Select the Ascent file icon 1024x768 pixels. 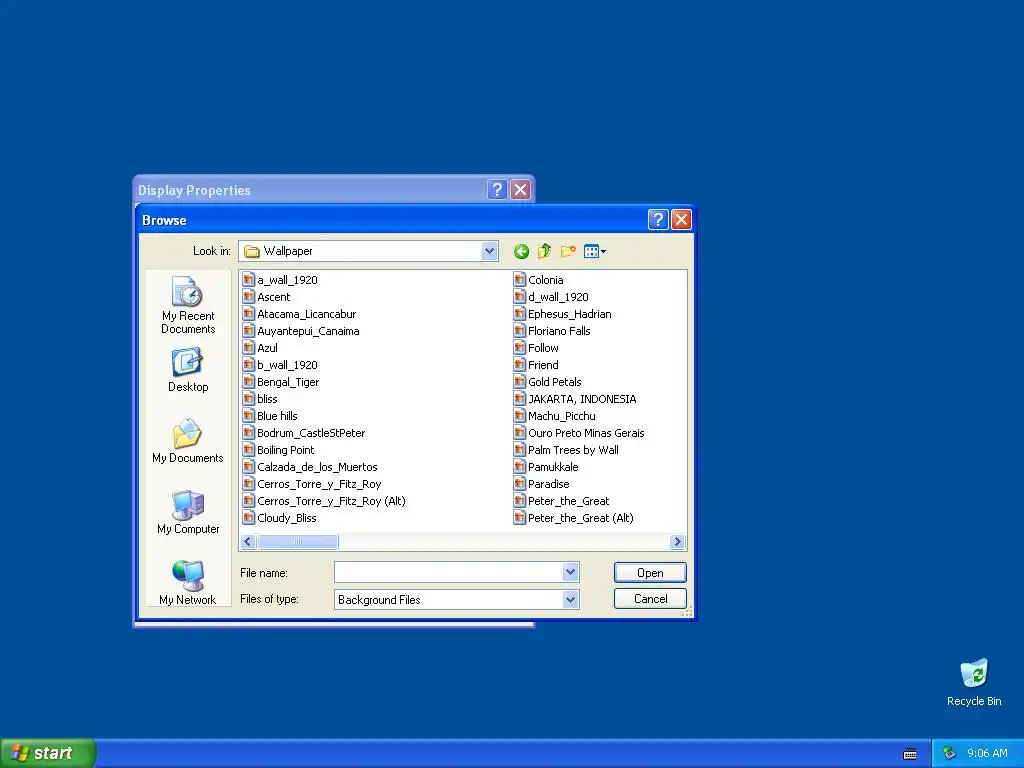click(249, 296)
